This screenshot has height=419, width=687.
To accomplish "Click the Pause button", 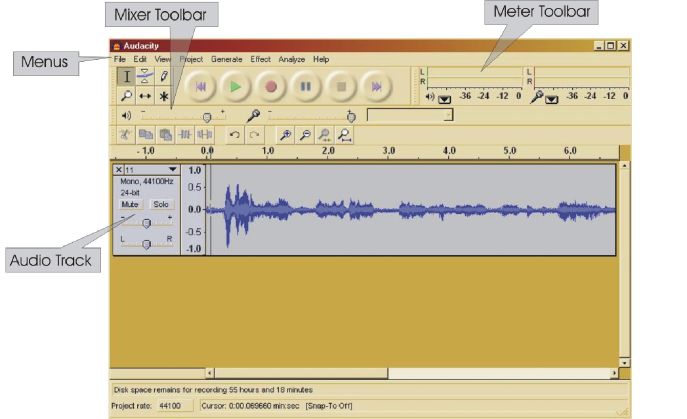I will [306, 86].
